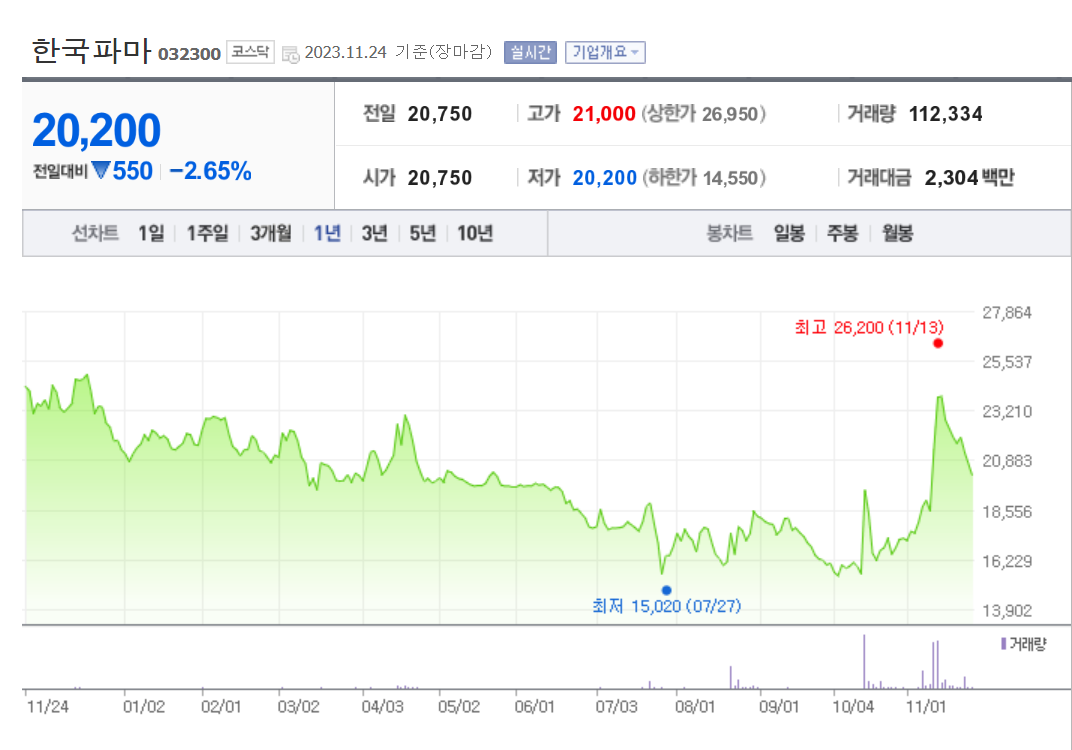This screenshot has height=750, width=1072.
Task: Click the 한국파마 stock name
Action: (x=91, y=51)
